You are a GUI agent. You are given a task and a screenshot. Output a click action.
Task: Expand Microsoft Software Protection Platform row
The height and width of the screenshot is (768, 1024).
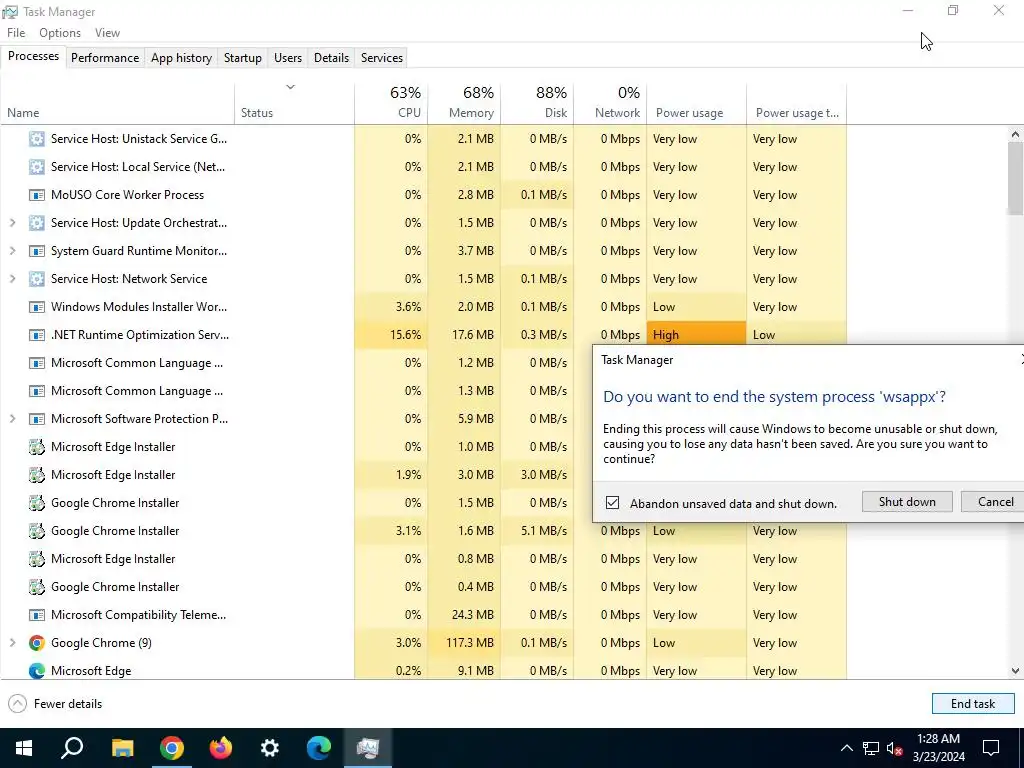click(x=12, y=419)
